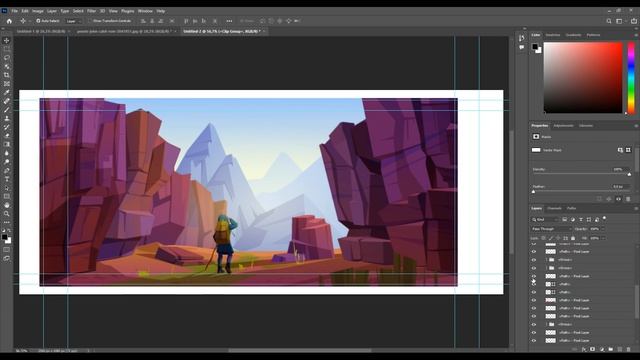Viewport: 640px width, 360px height.
Task: Toggle filter for type layers icon
Action: coord(581,220)
